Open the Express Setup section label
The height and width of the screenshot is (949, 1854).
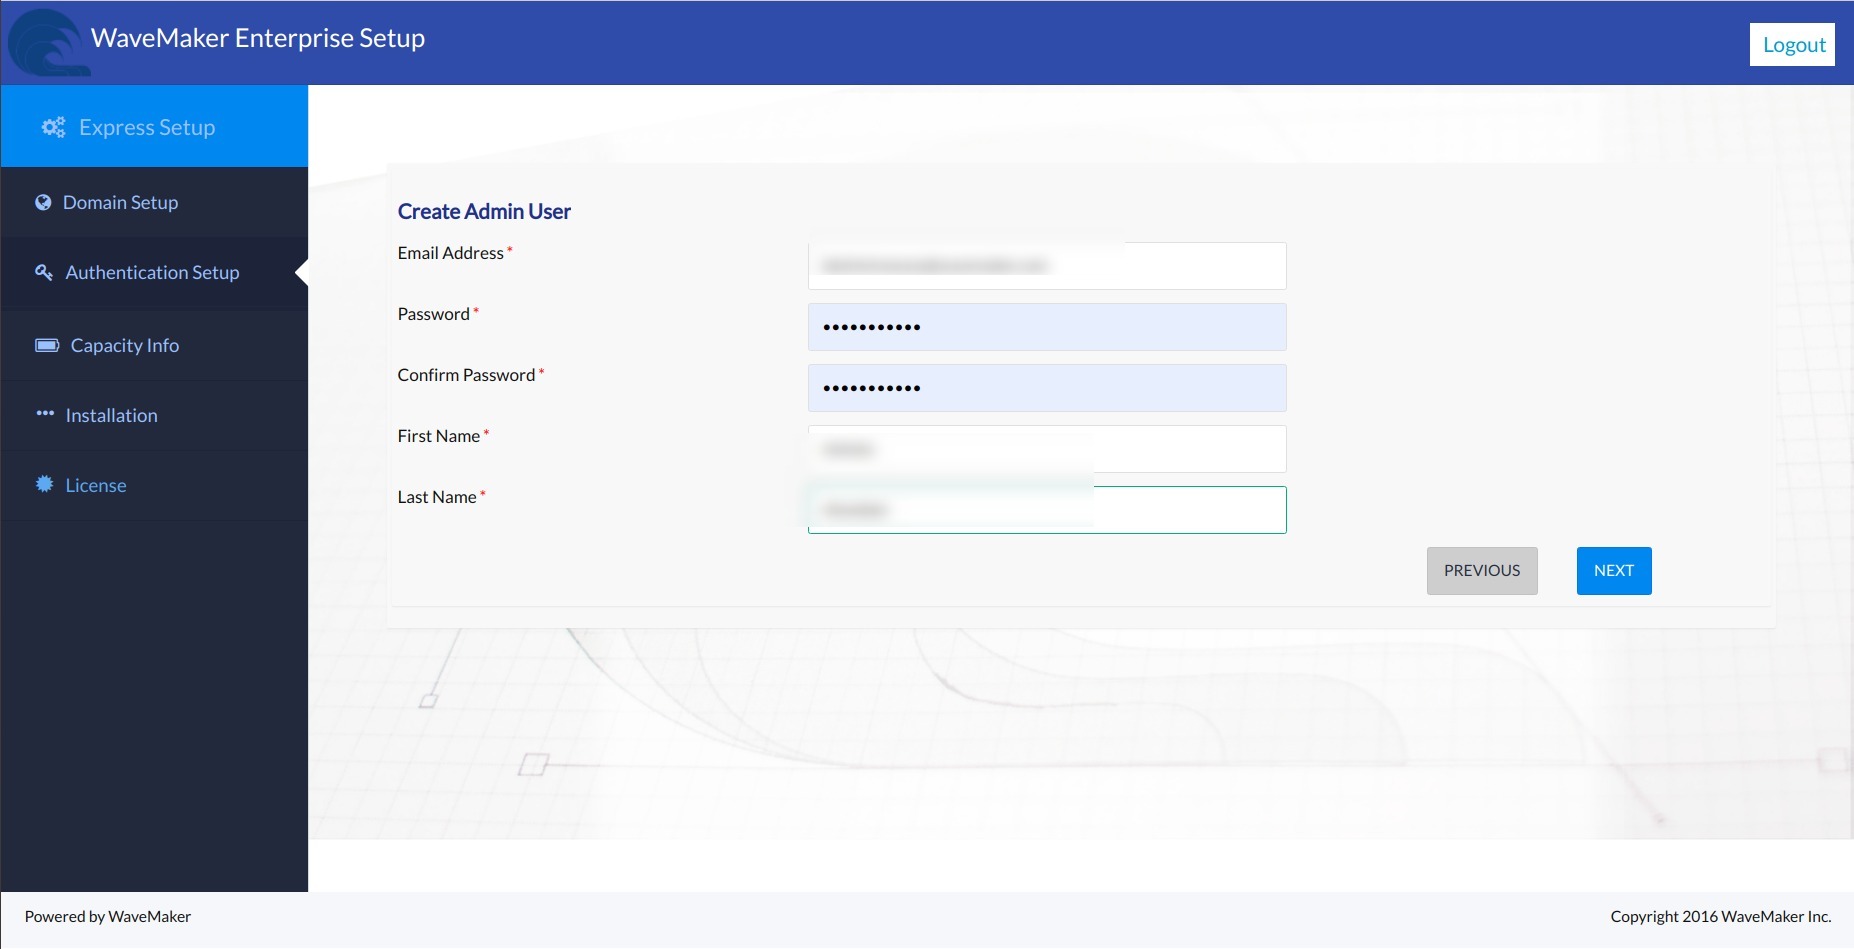147,127
